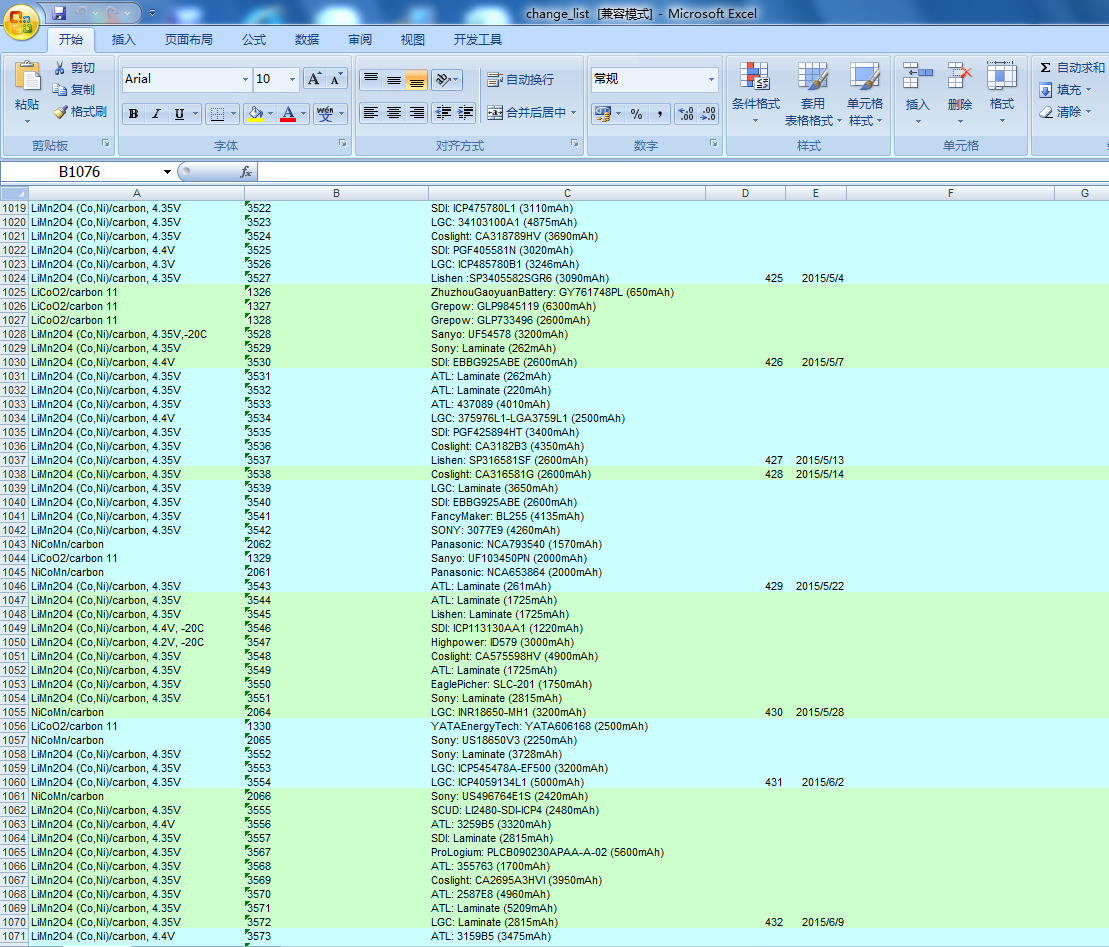Open the 审阅 tab
1109x947 pixels.
pos(360,40)
